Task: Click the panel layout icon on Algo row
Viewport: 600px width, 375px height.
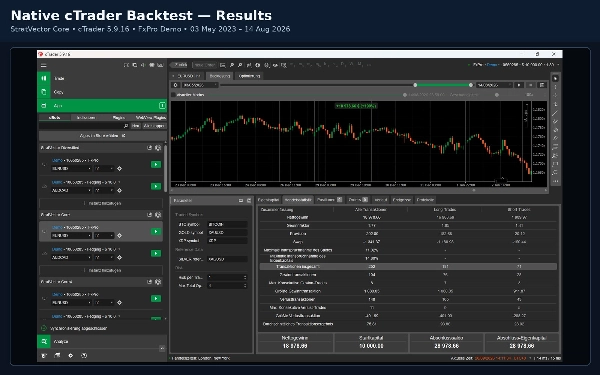Action: click(x=162, y=105)
